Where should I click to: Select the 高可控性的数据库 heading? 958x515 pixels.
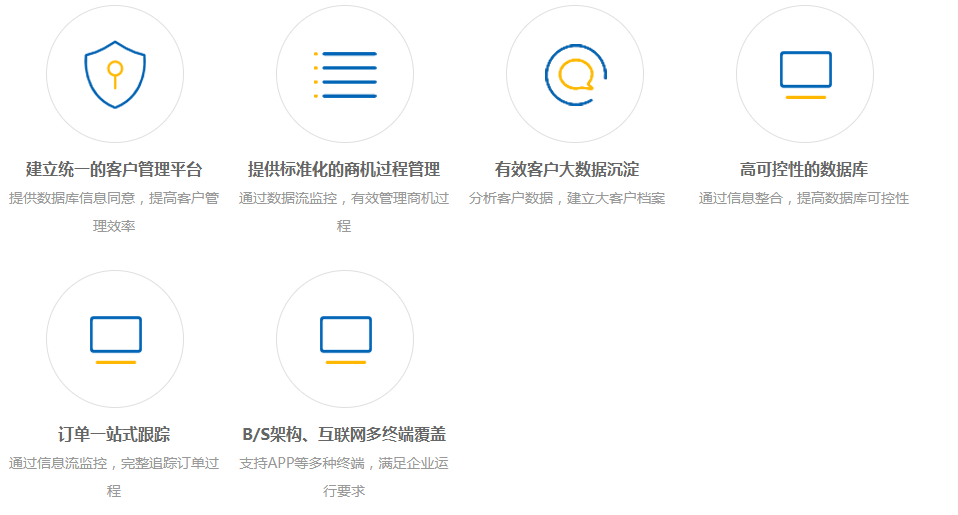coord(804,169)
